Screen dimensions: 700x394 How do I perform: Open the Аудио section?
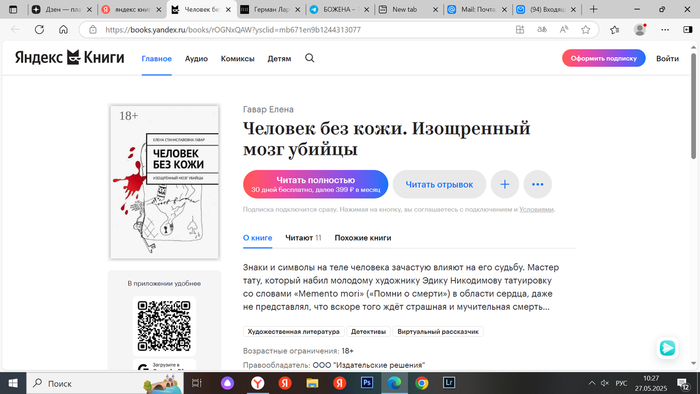click(x=196, y=58)
